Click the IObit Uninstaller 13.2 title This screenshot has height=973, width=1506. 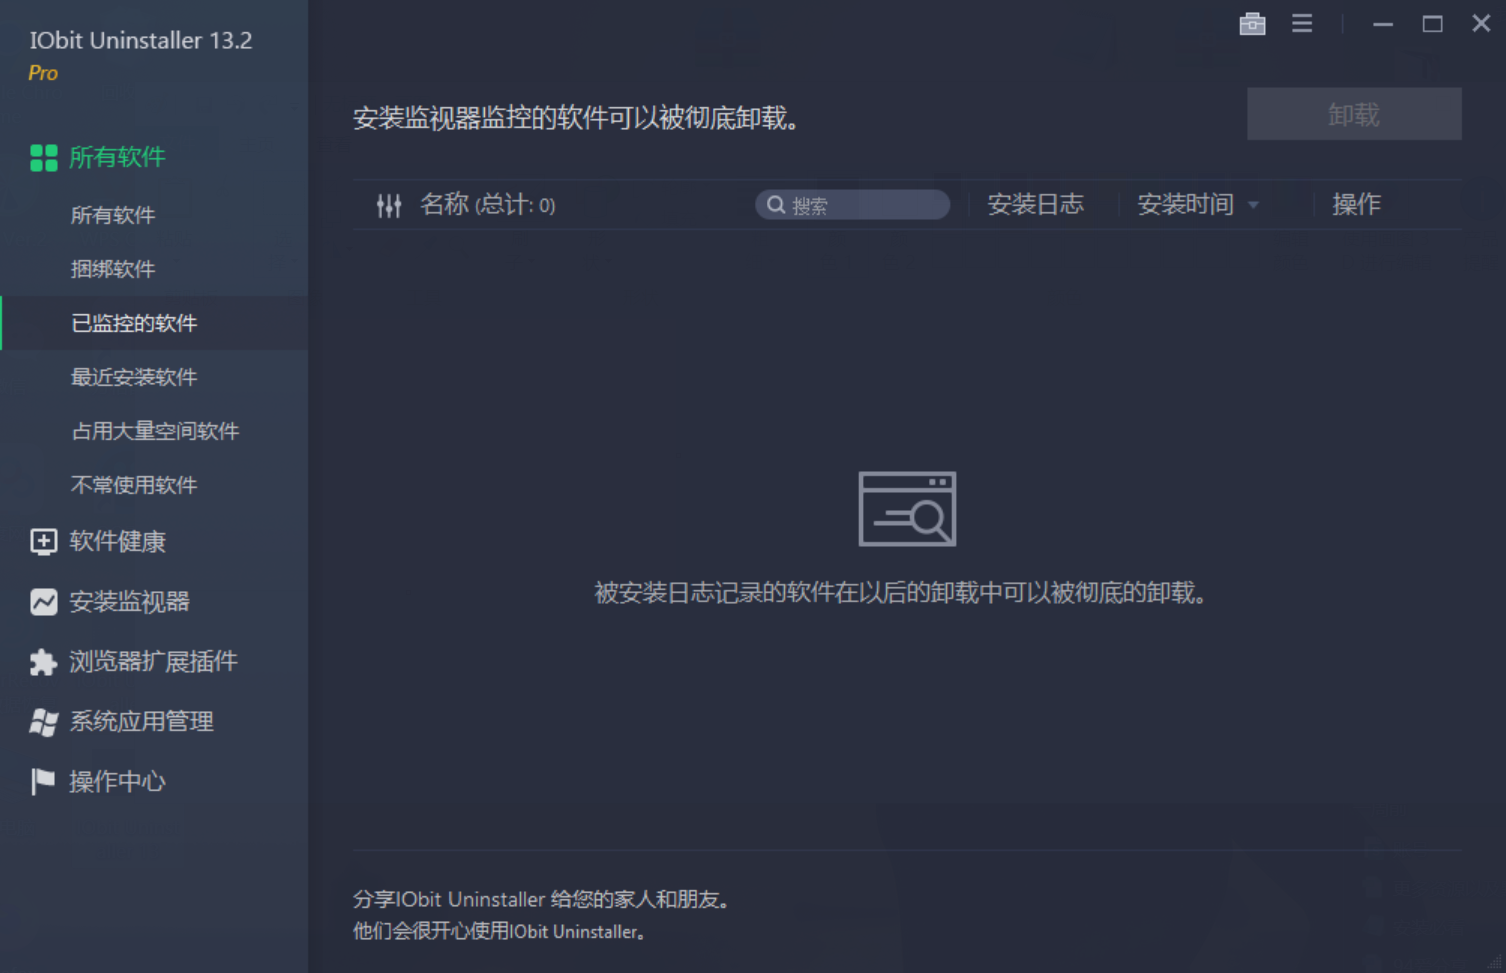tap(140, 41)
